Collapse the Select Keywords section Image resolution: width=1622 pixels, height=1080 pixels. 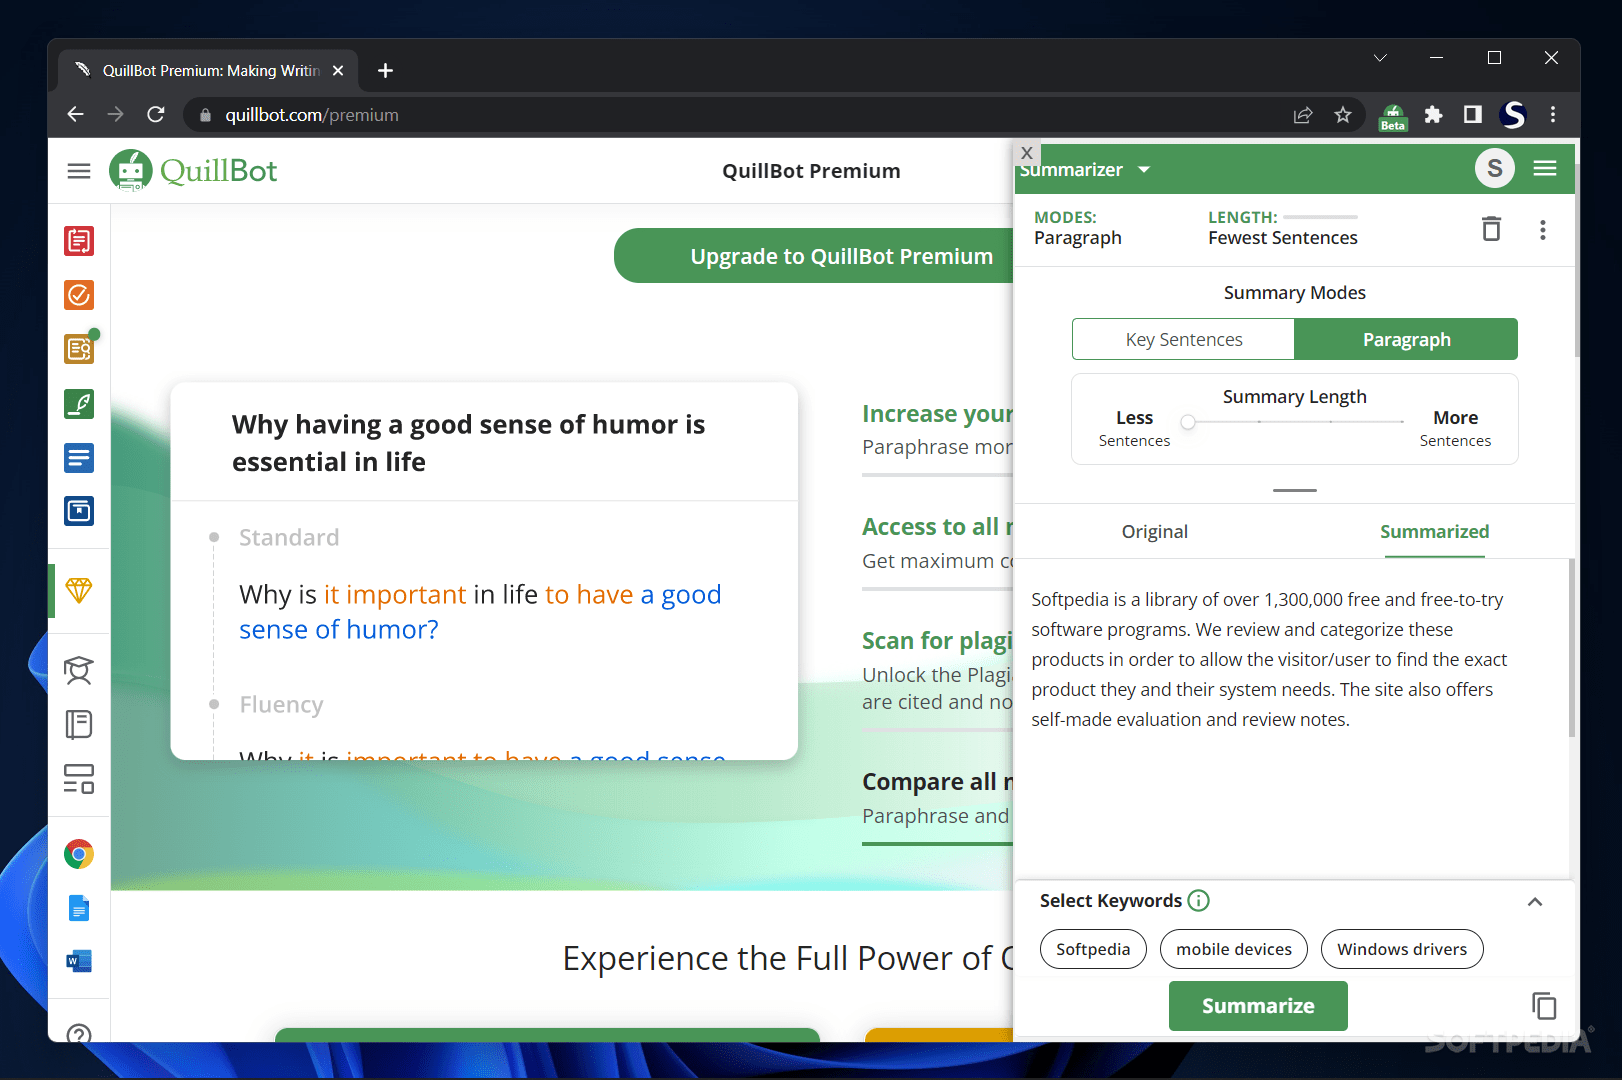tap(1535, 901)
